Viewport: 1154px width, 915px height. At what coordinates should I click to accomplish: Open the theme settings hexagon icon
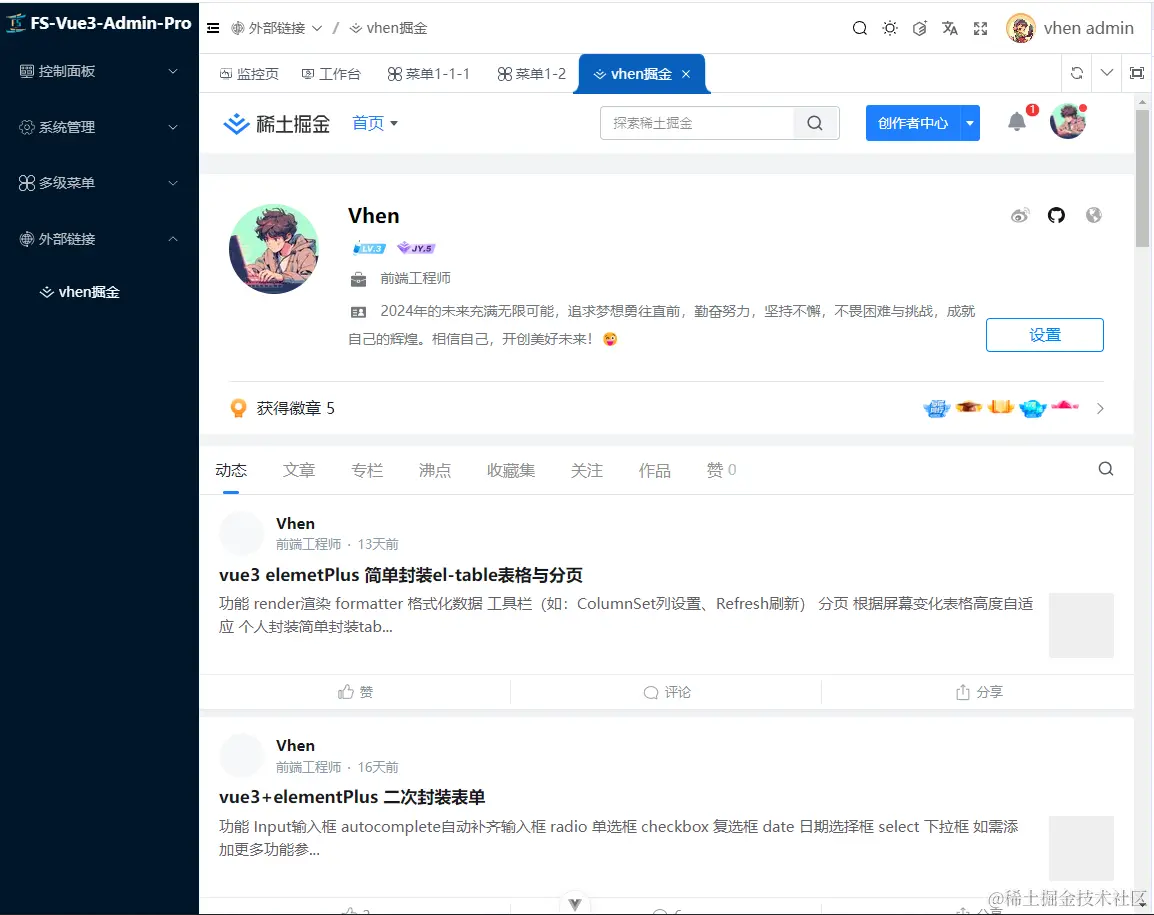click(919, 28)
